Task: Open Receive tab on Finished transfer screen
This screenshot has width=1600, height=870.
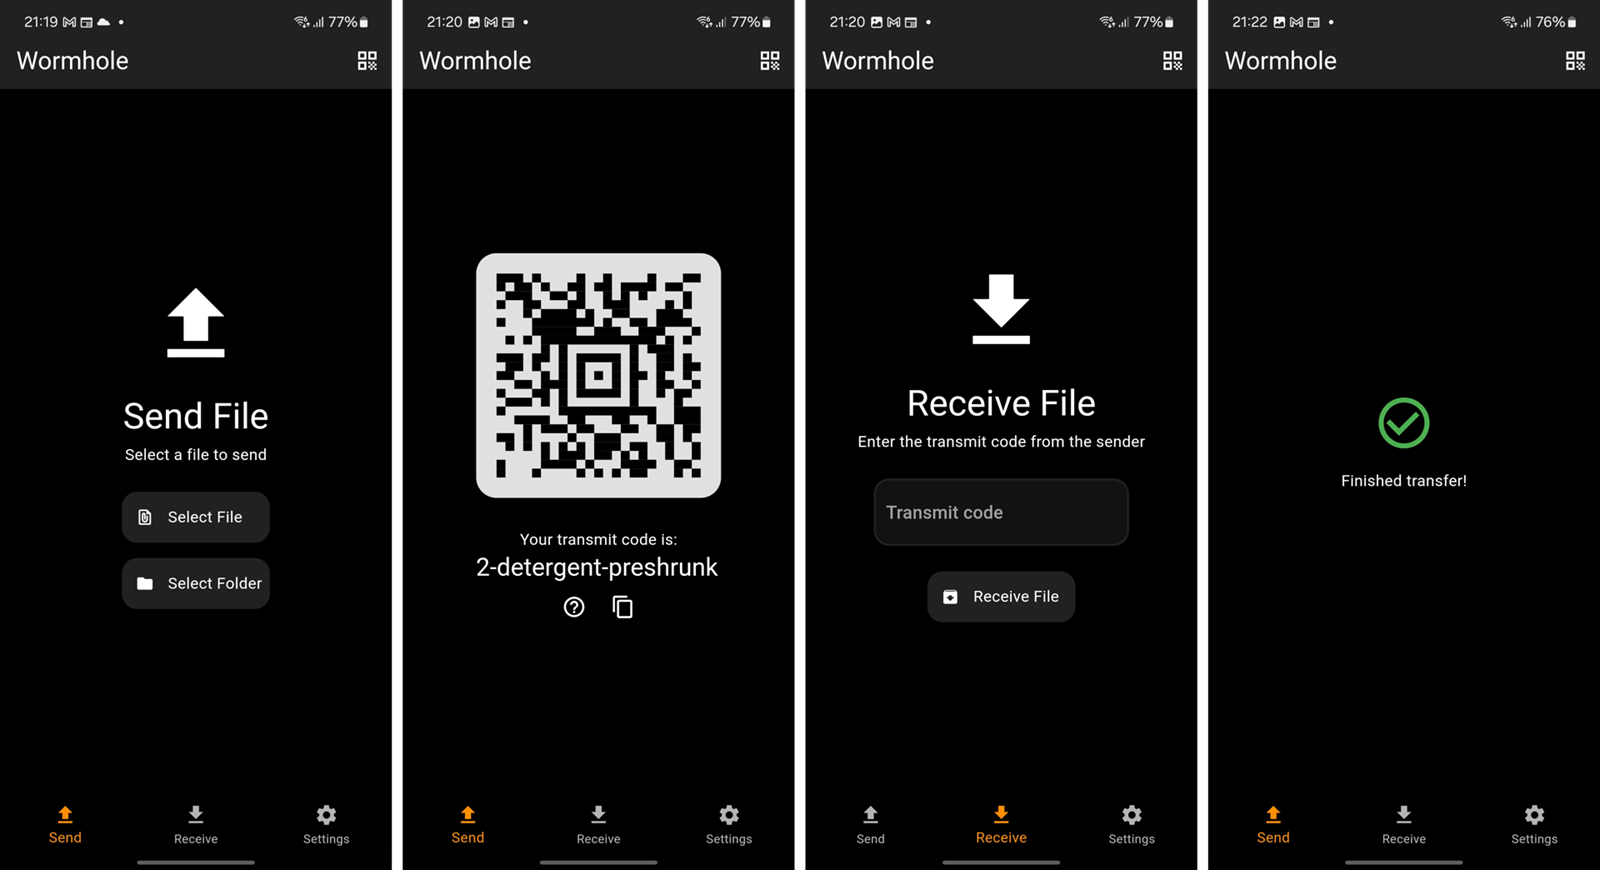Action: pos(1404,826)
